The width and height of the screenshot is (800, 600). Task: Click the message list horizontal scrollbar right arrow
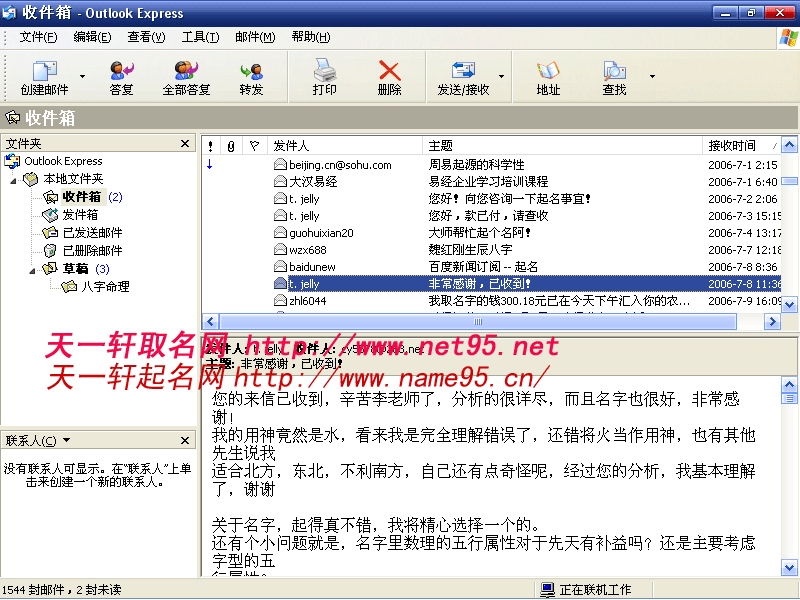(x=772, y=322)
